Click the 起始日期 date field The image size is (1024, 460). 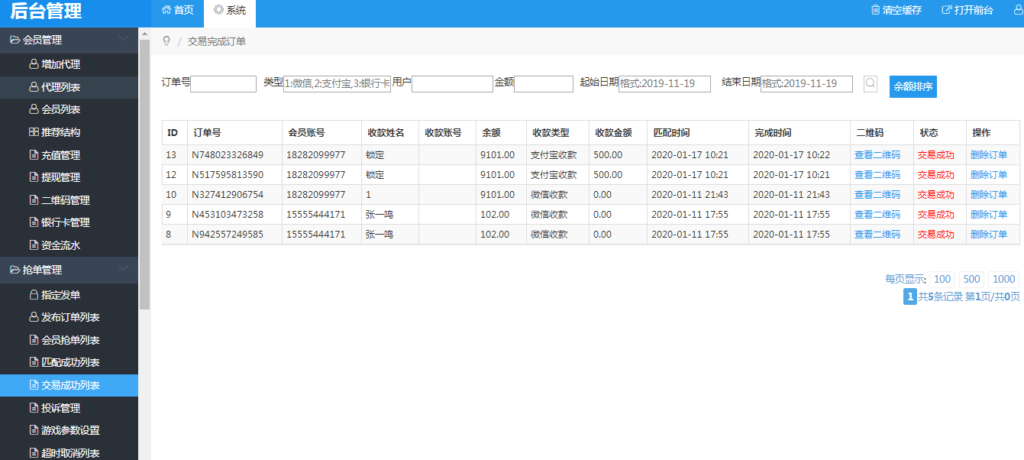click(664, 84)
